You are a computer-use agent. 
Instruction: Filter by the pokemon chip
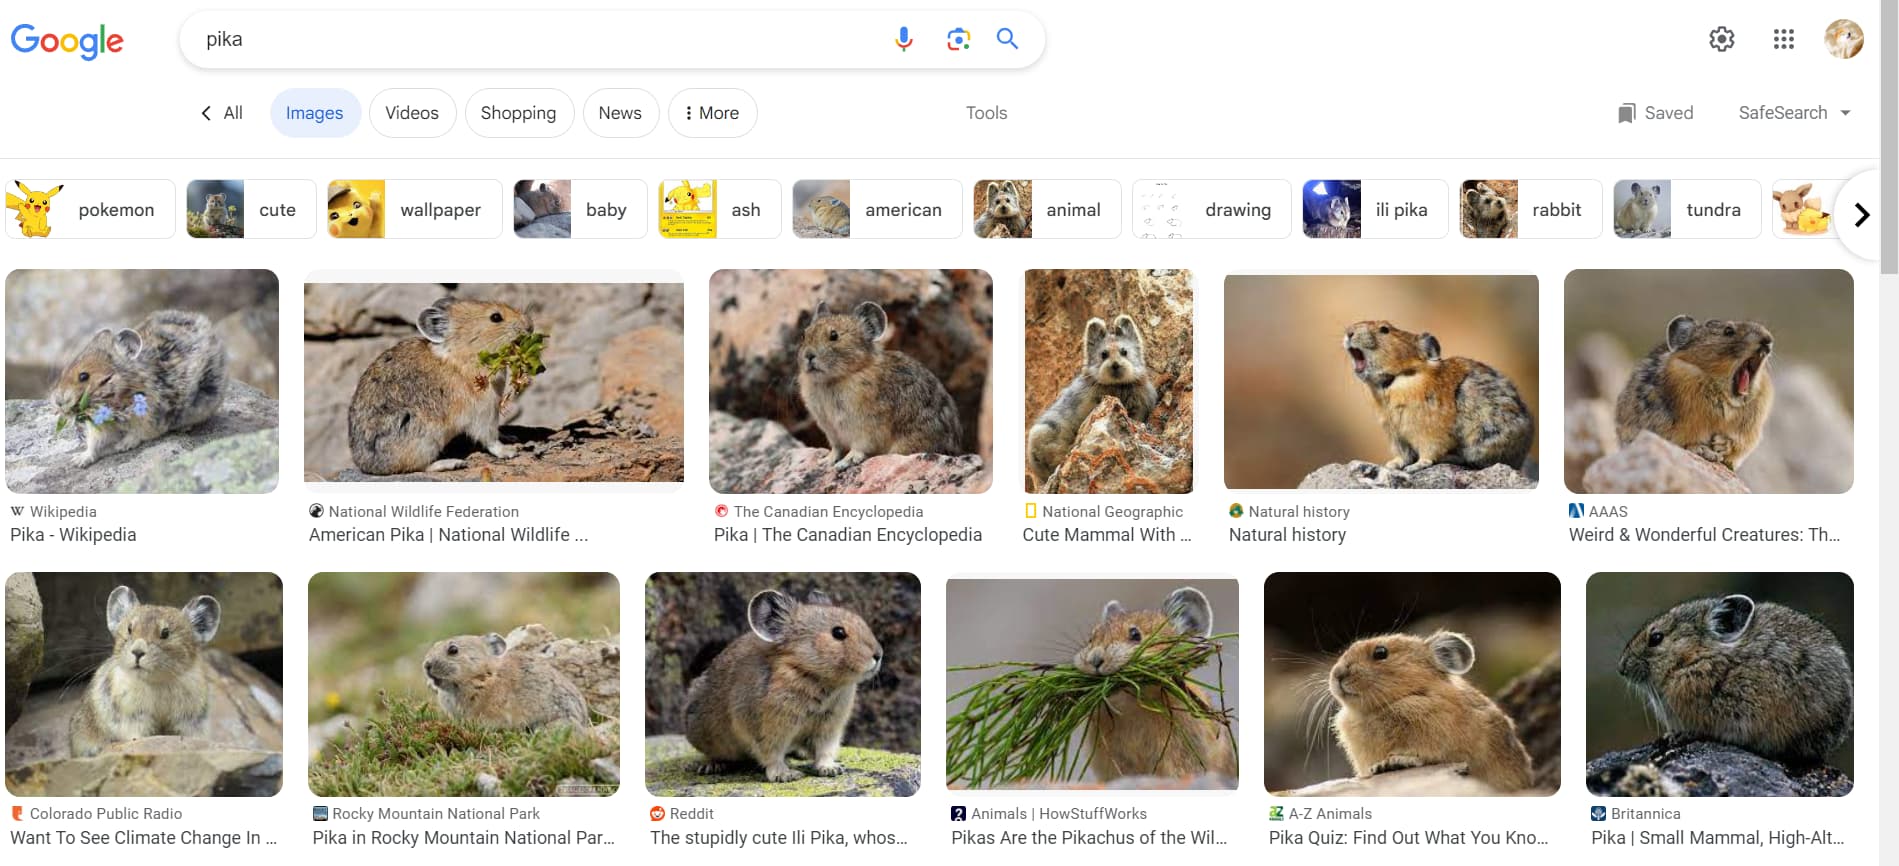tap(90, 209)
